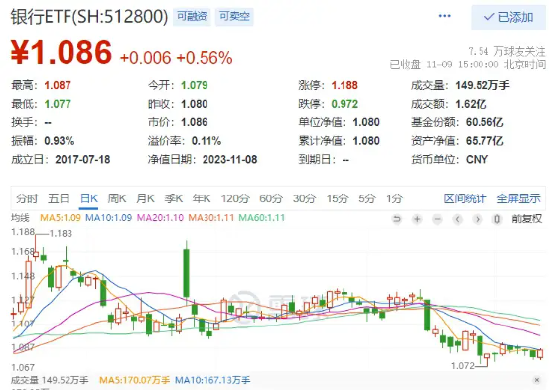Screen dimensions: 550x391
Task: Click the 成立日 date 2017-07-18
Action: click(83, 159)
